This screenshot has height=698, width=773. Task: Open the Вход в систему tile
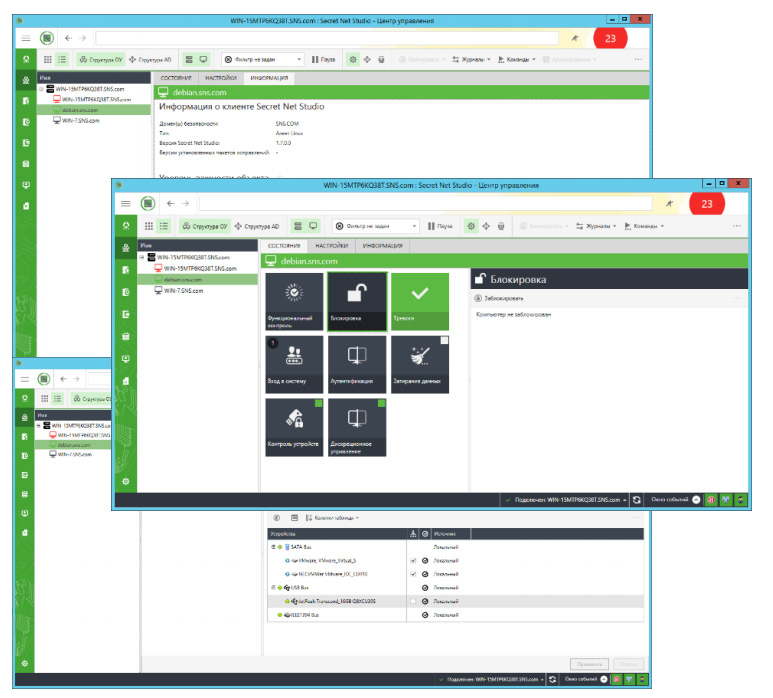coord(294,364)
